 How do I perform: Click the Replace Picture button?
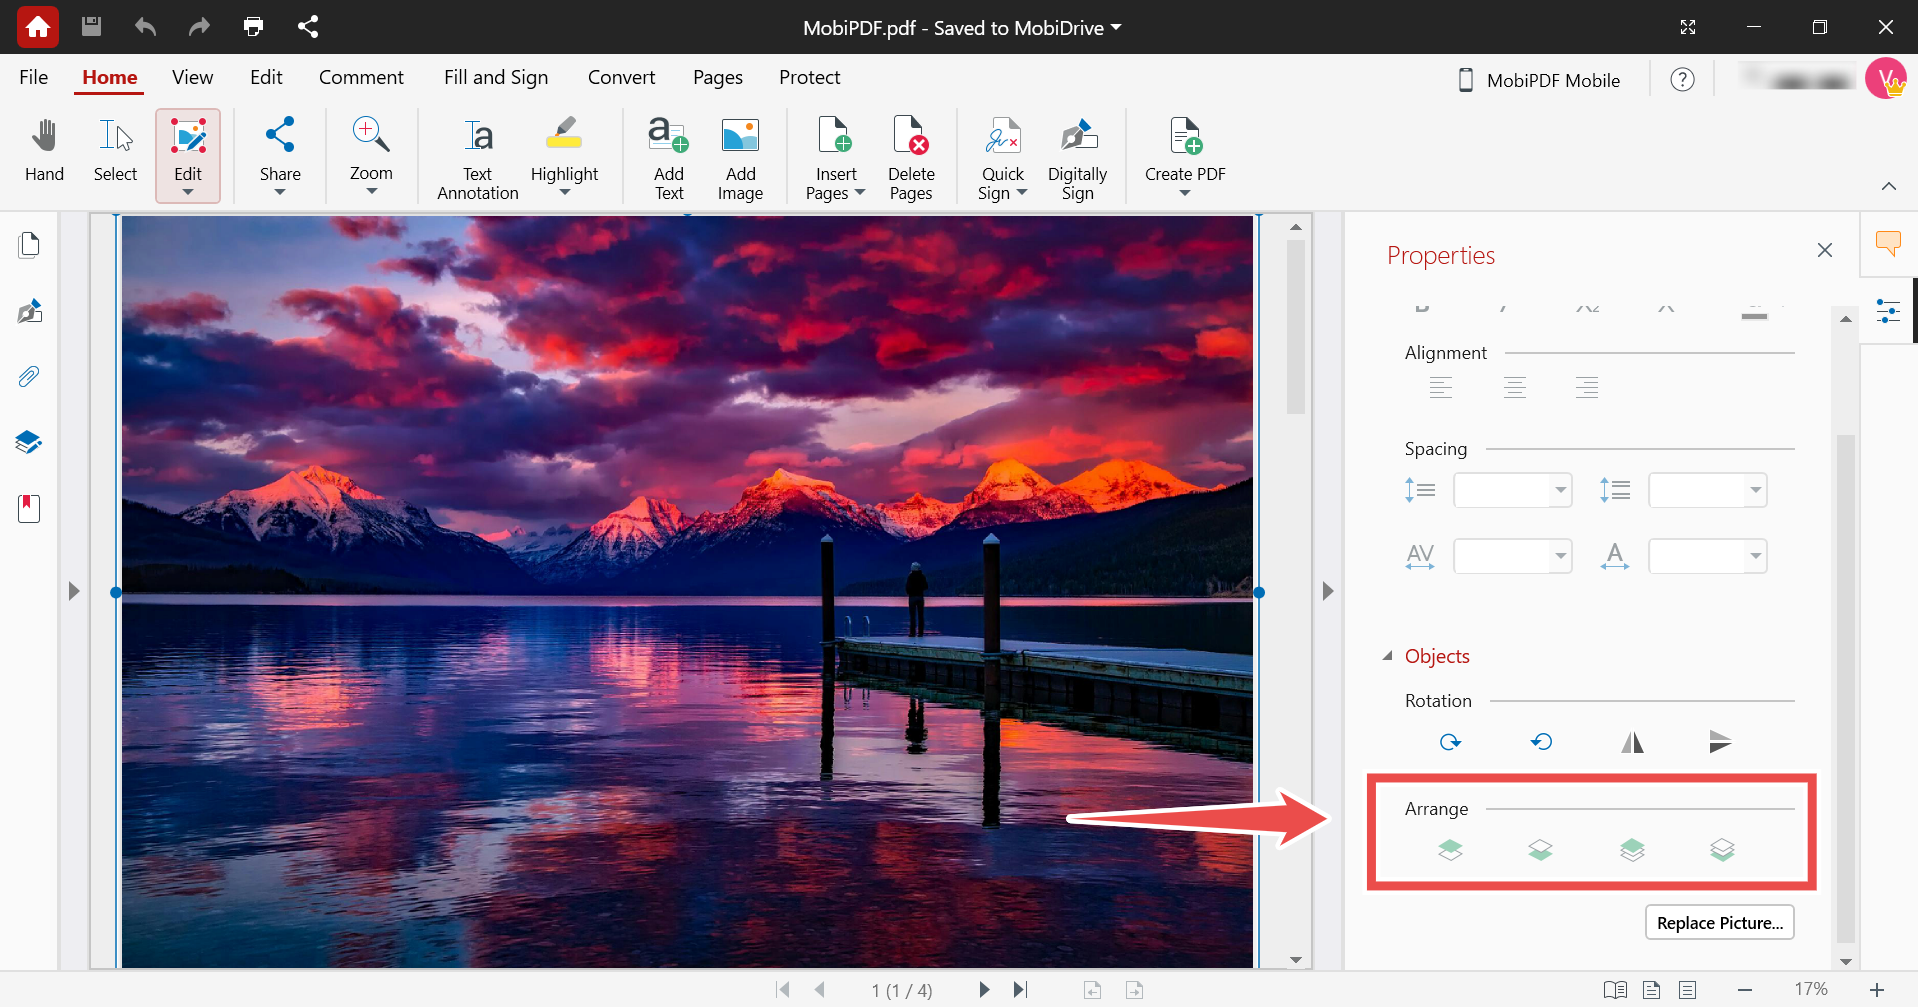1720,922
